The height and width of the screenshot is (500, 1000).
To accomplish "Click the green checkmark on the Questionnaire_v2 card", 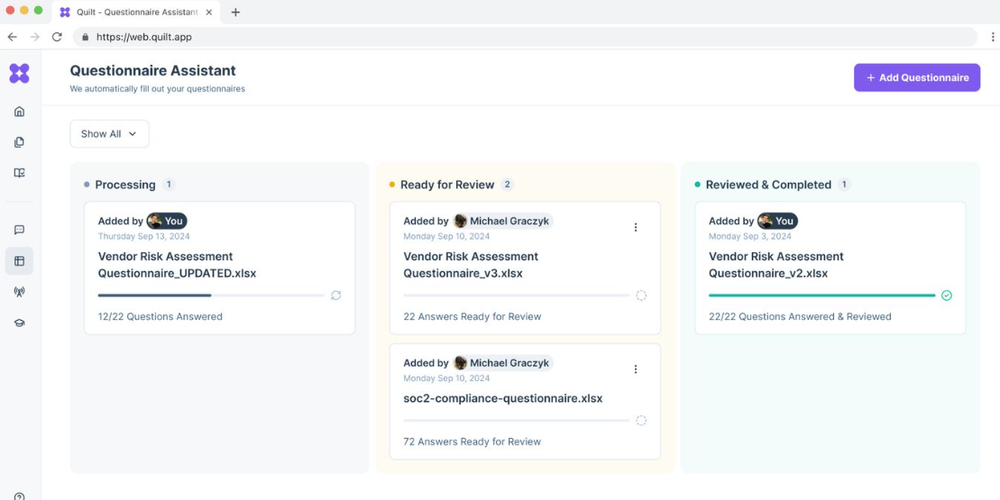I will tap(946, 295).
